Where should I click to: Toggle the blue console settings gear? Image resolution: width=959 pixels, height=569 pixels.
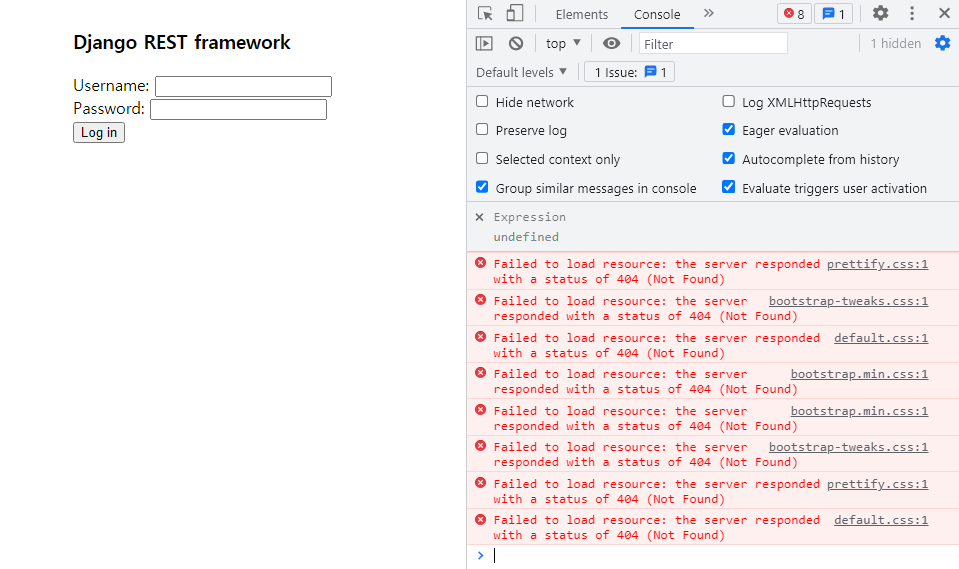pos(942,43)
